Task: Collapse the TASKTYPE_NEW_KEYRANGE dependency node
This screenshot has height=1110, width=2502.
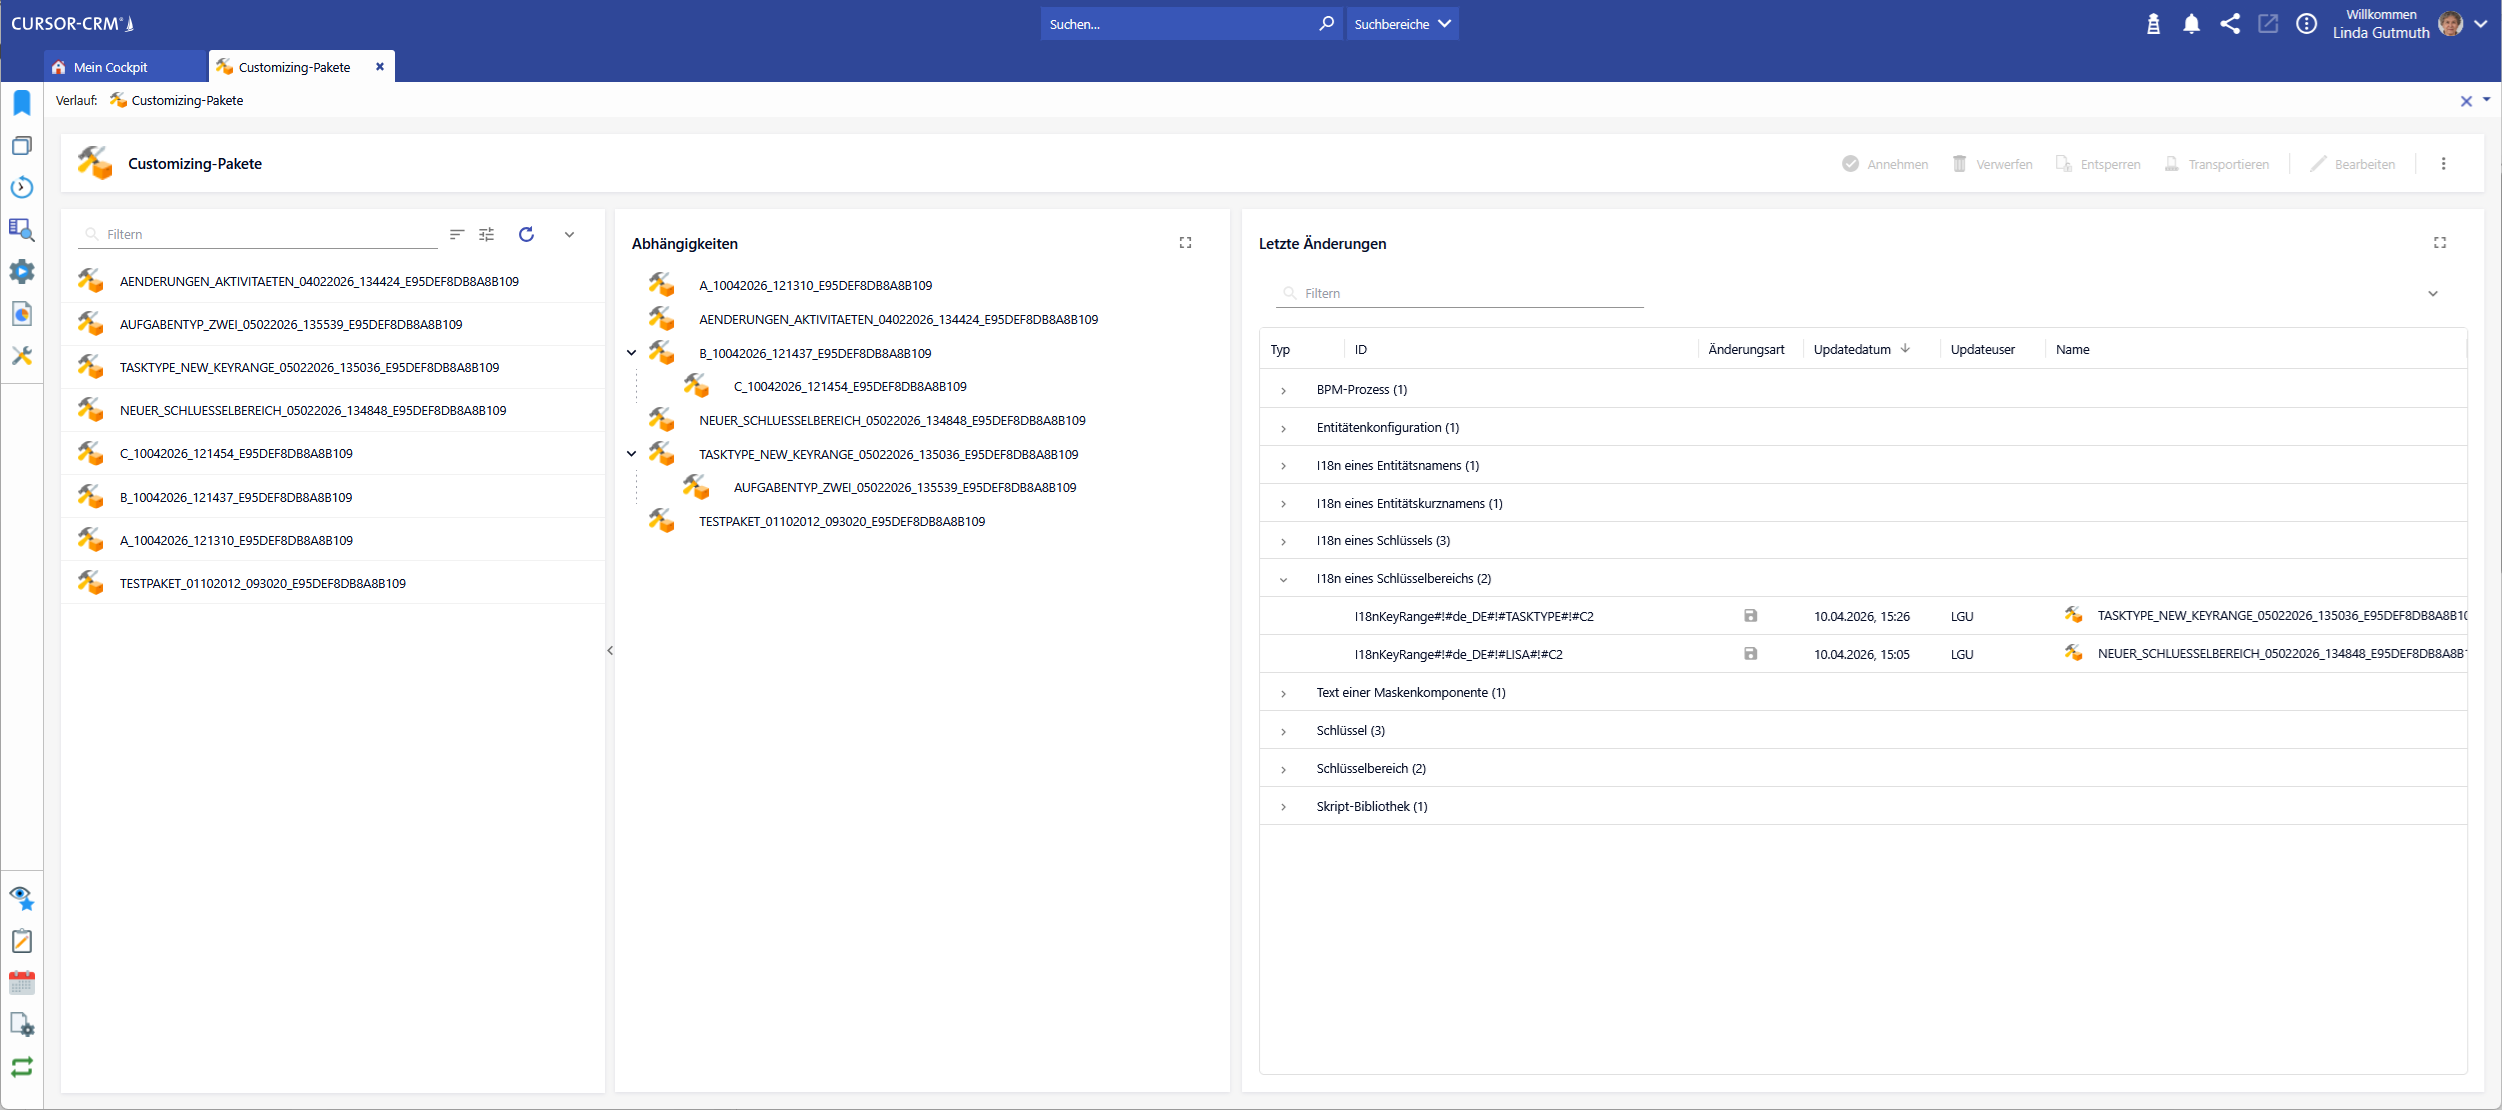Action: coord(632,454)
